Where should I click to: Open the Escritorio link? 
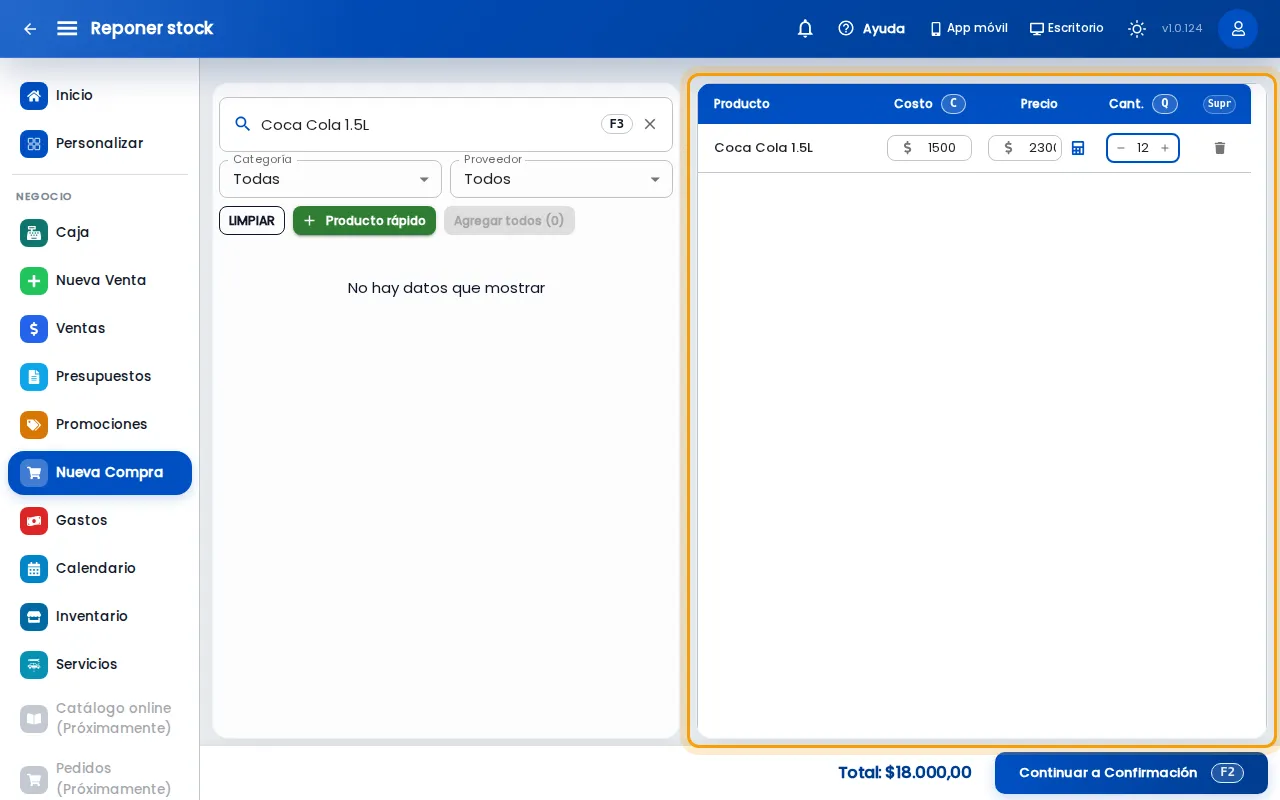click(x=1067, y=29)
